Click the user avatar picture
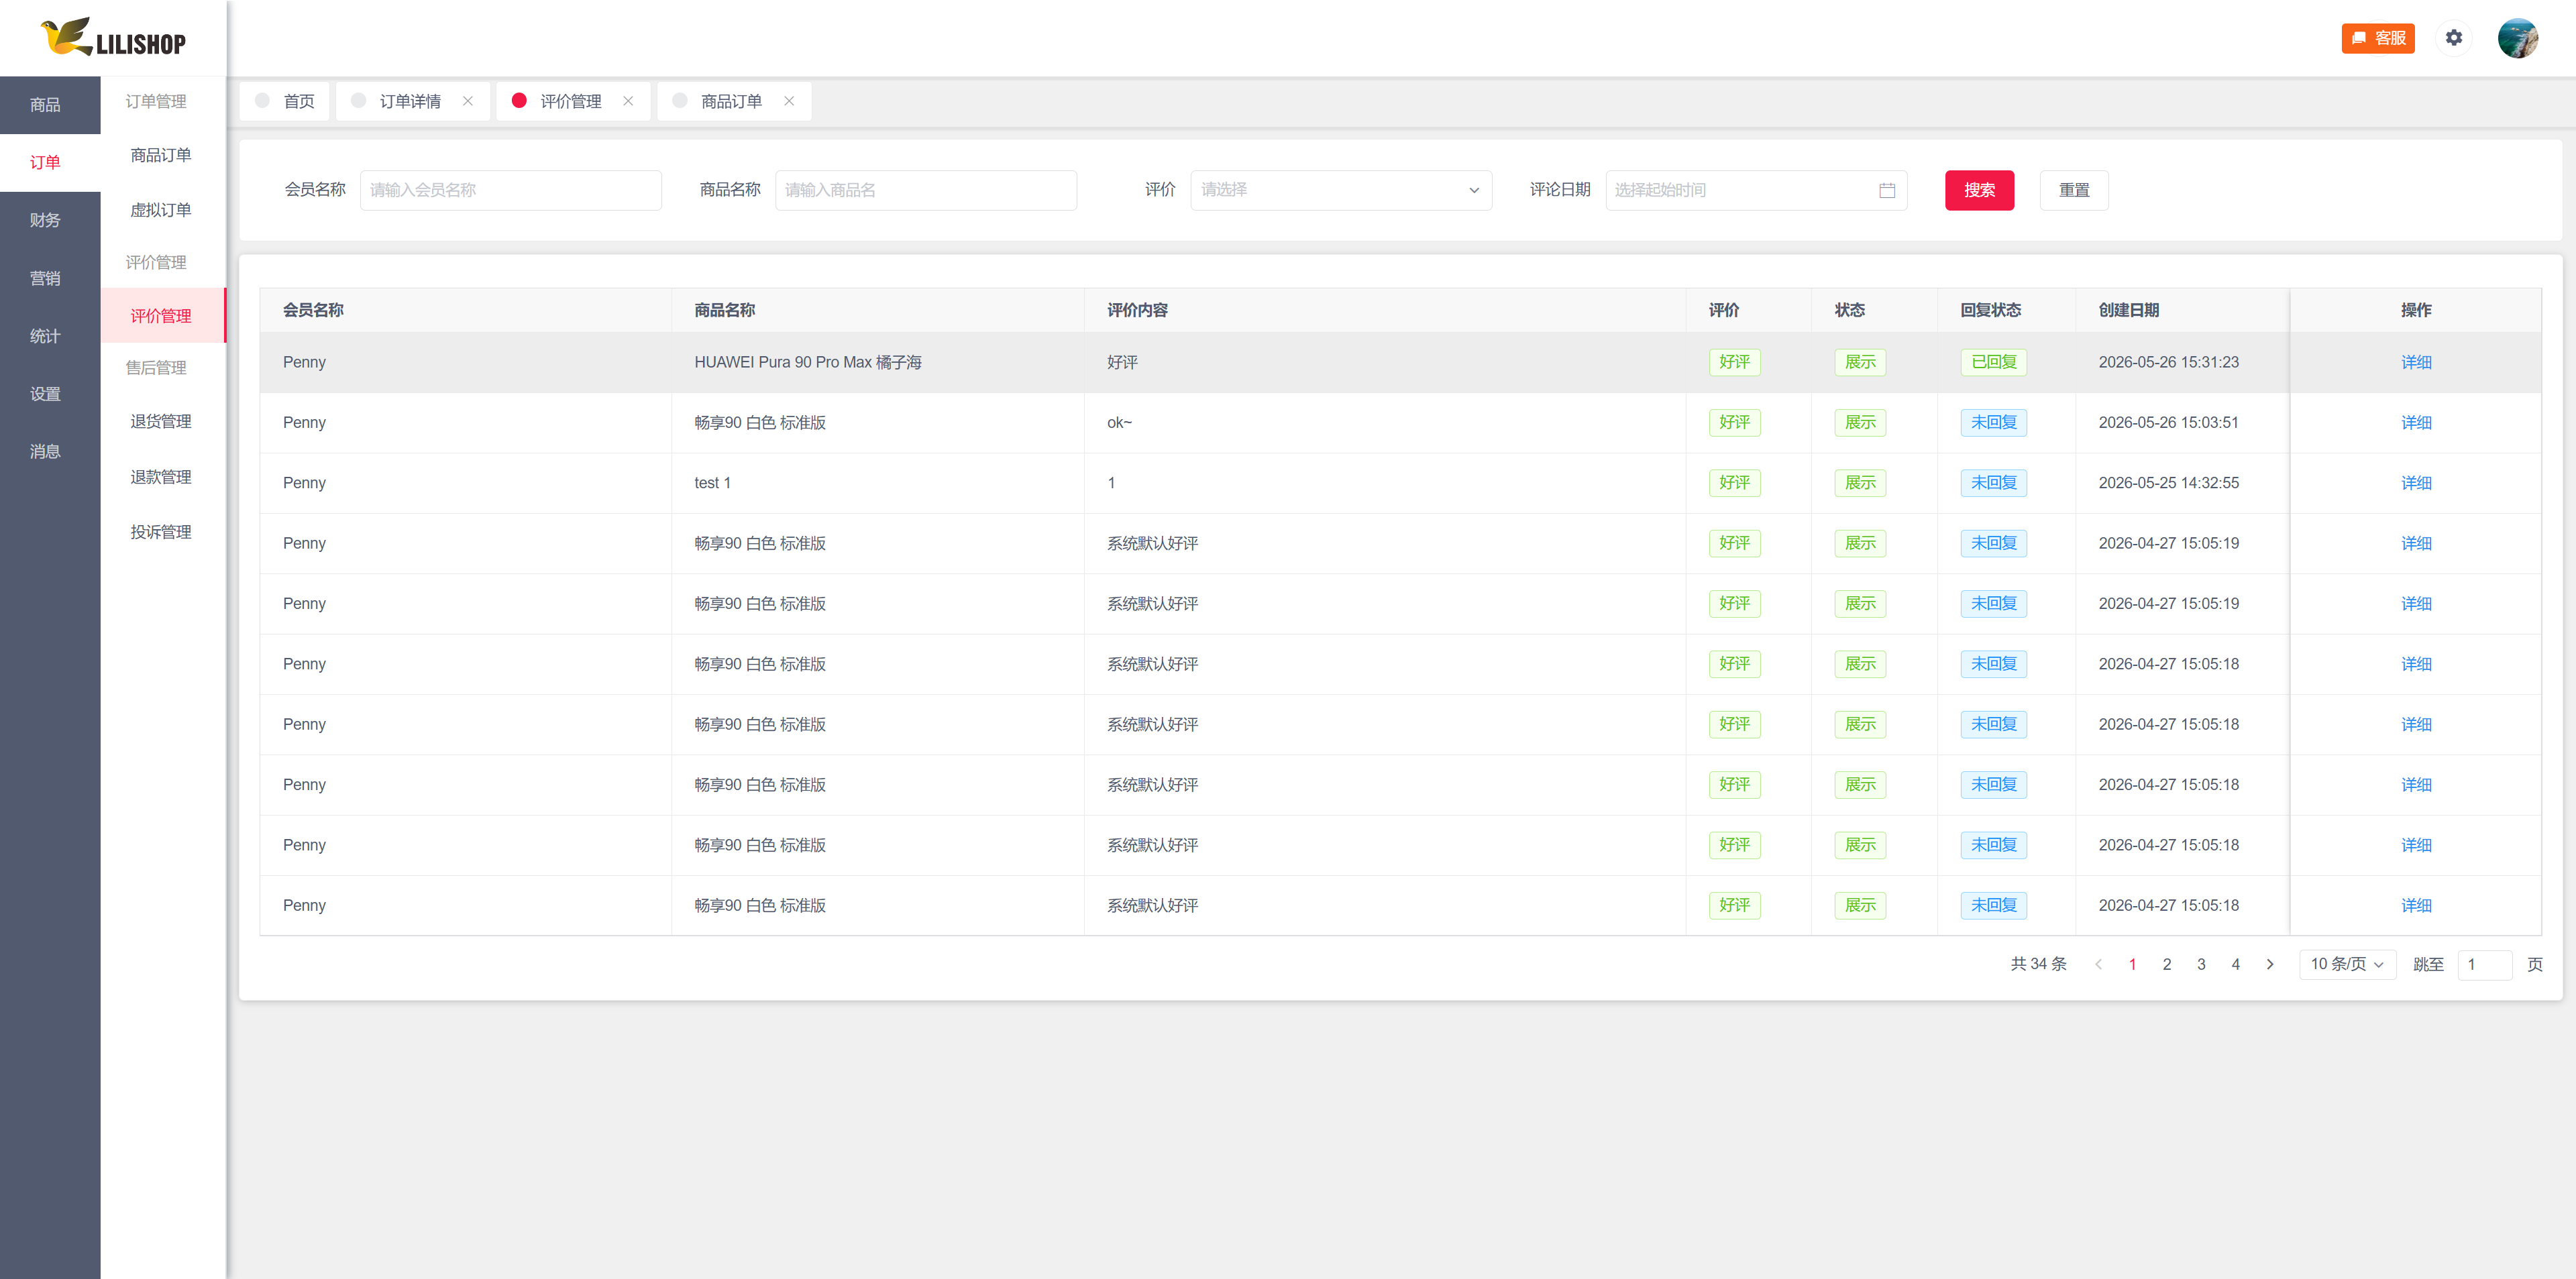The image size is (2576, 1279). pyautogui.click(x=2517, y=38)
